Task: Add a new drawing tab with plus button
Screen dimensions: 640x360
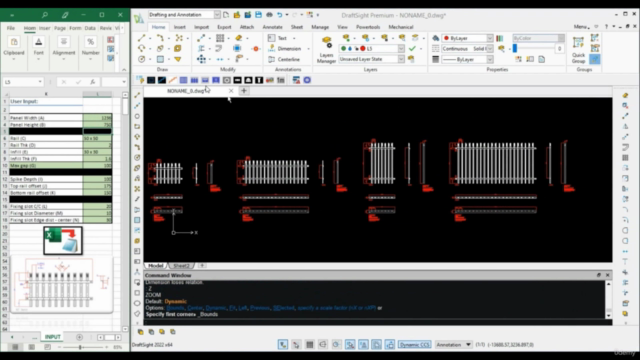Action: 244,91
